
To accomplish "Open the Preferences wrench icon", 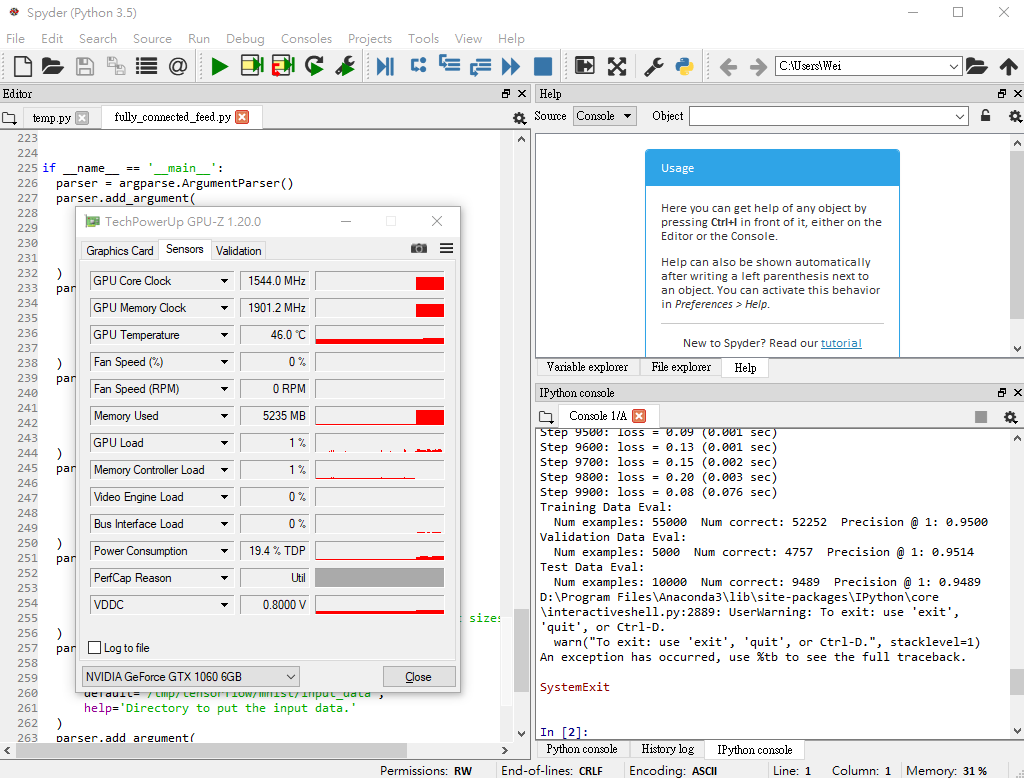I will coord(653,66).
